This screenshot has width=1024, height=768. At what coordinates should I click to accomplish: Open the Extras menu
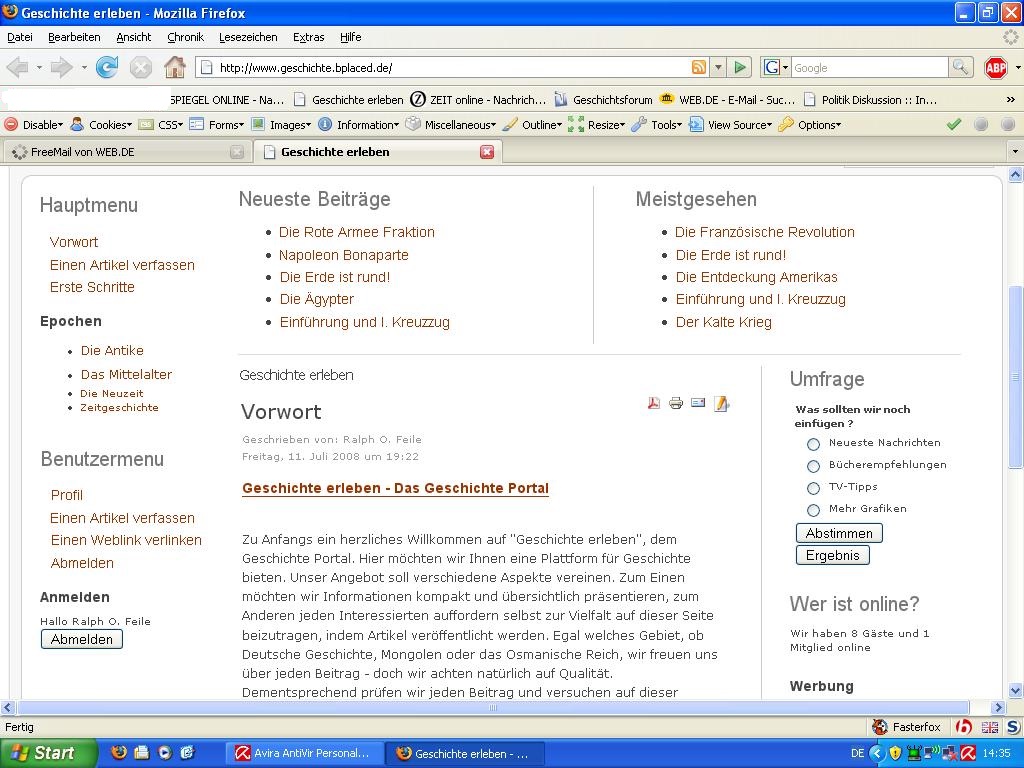pos(308,37)
